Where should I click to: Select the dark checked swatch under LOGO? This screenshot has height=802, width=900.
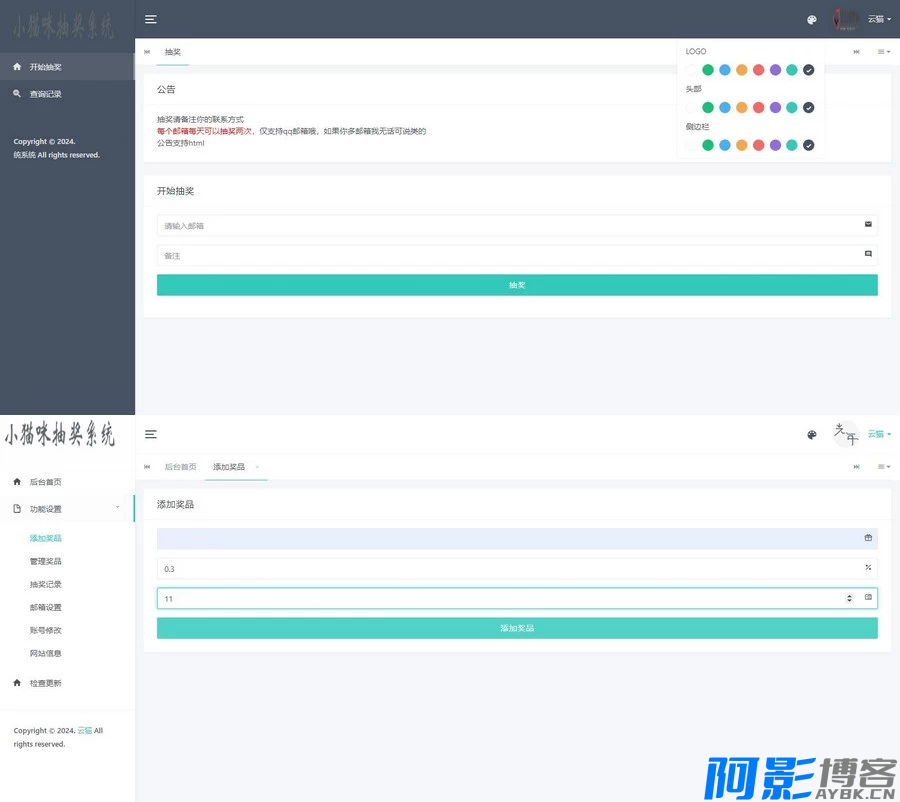[x=808, y=70]
